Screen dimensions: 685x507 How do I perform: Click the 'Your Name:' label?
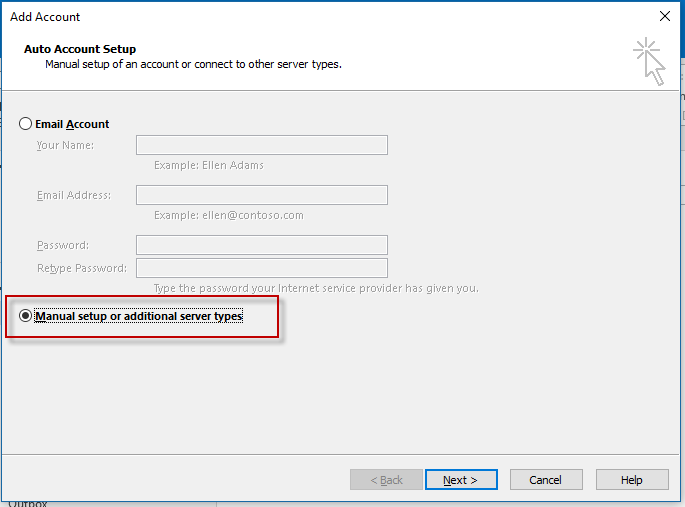[x=65, y=145]
